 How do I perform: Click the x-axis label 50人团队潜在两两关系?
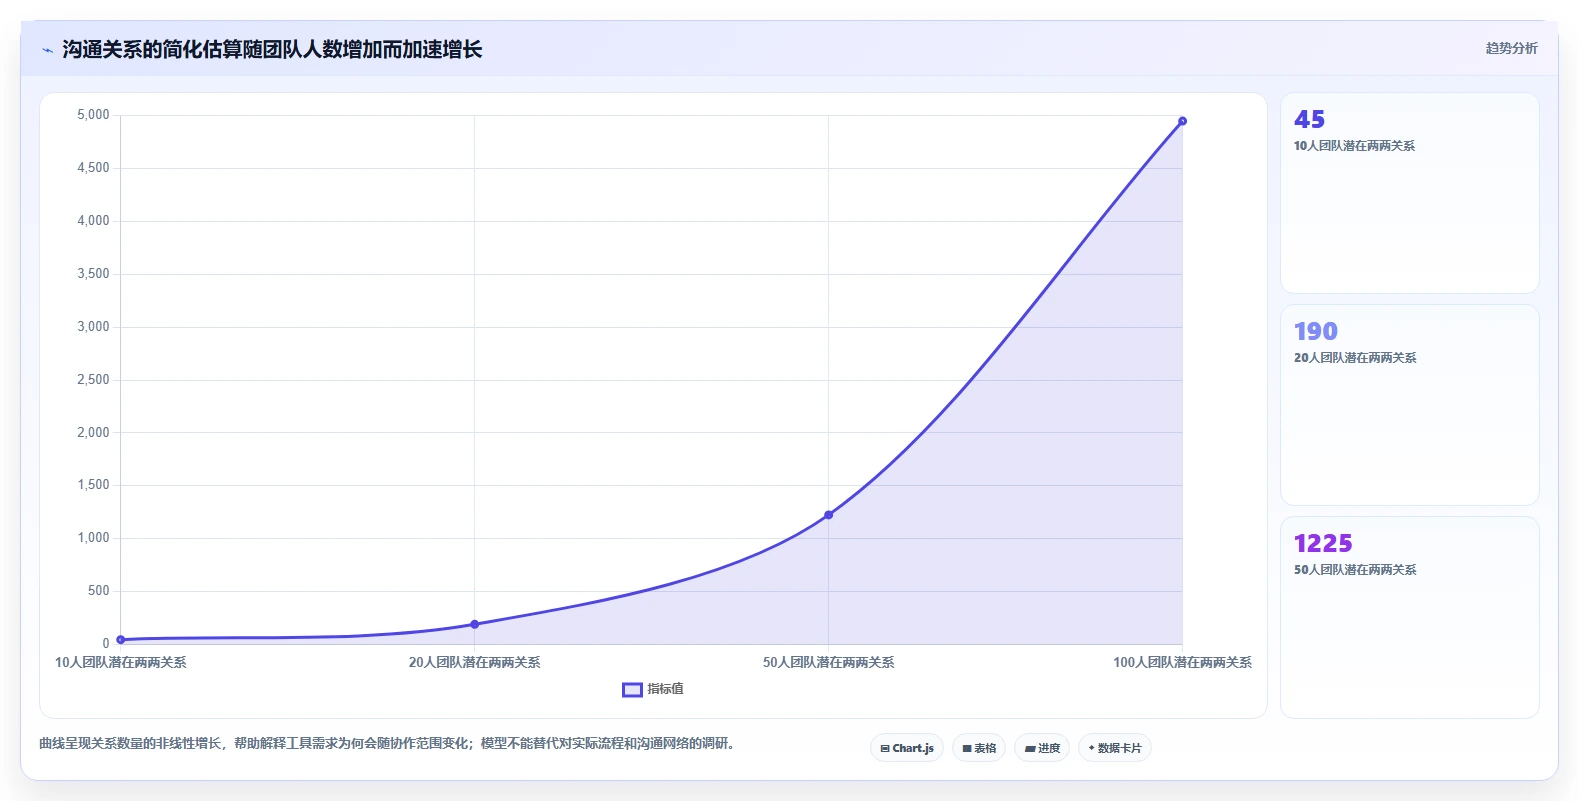click(829, 662)
